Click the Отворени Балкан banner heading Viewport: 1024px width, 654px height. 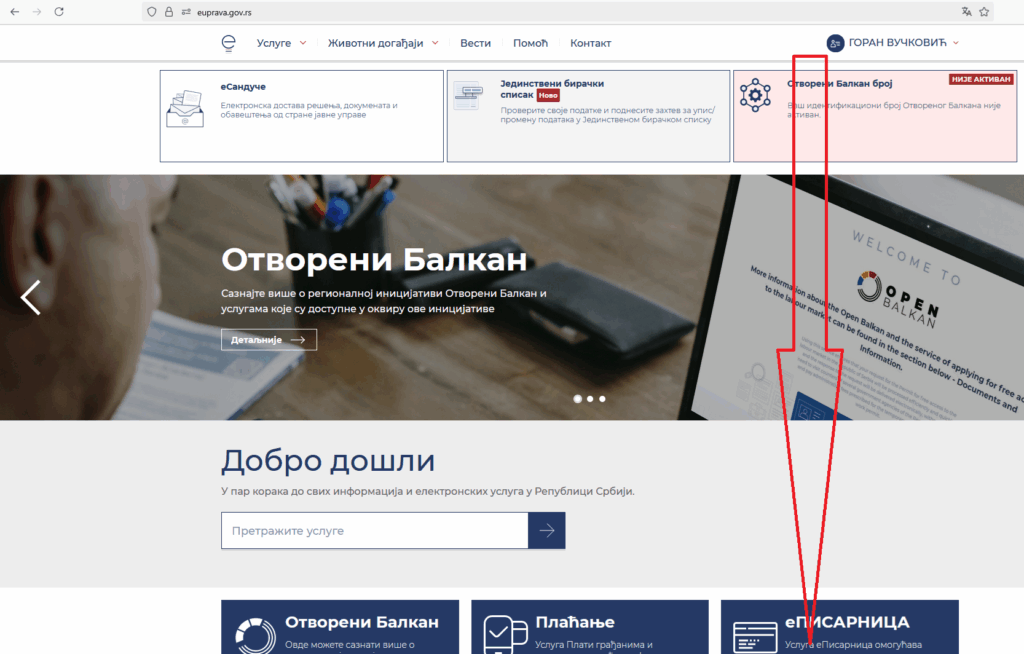(374, 259)
